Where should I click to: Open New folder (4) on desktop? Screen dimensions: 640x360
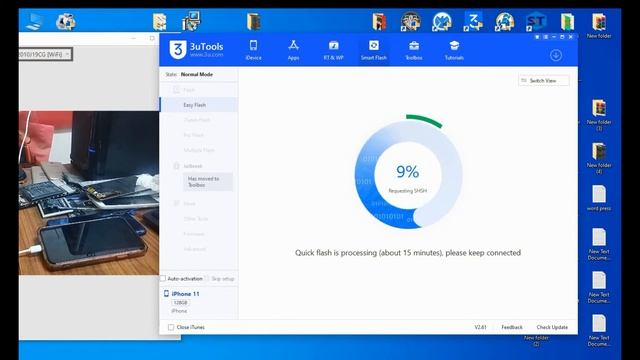599,158
